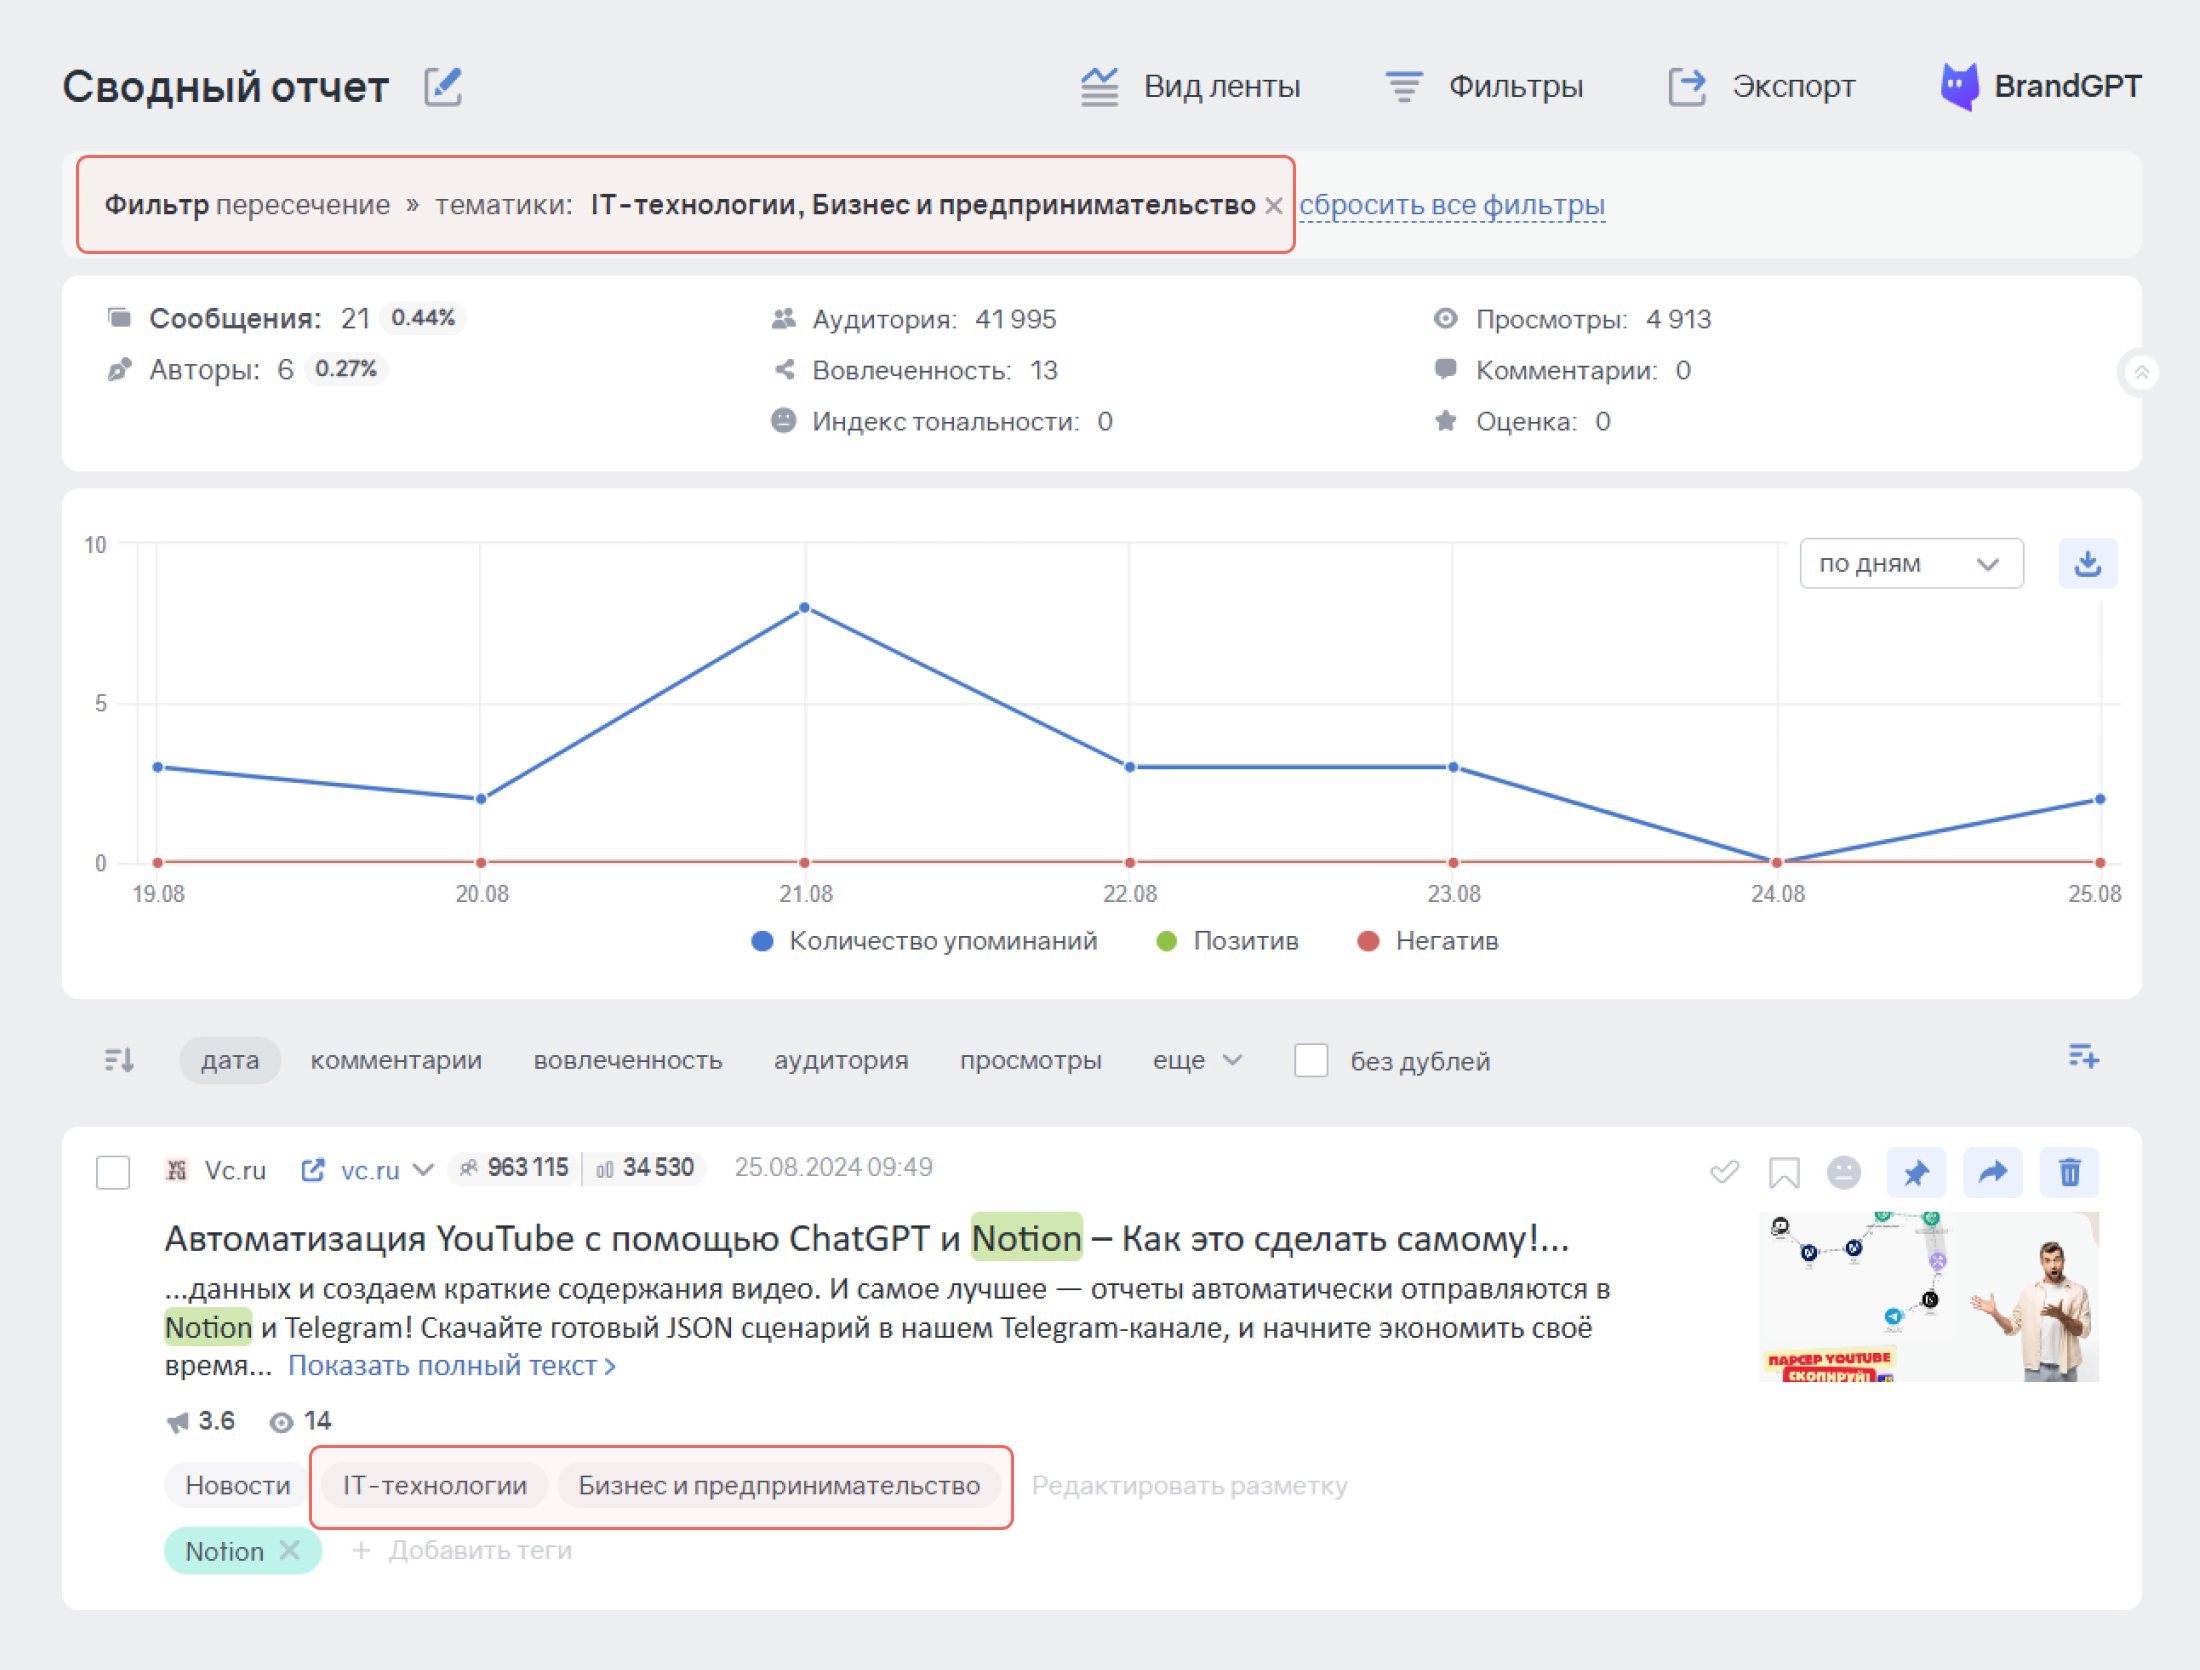2200x1670 pixels.
Task: Download the chart image
Action: 2087,564
